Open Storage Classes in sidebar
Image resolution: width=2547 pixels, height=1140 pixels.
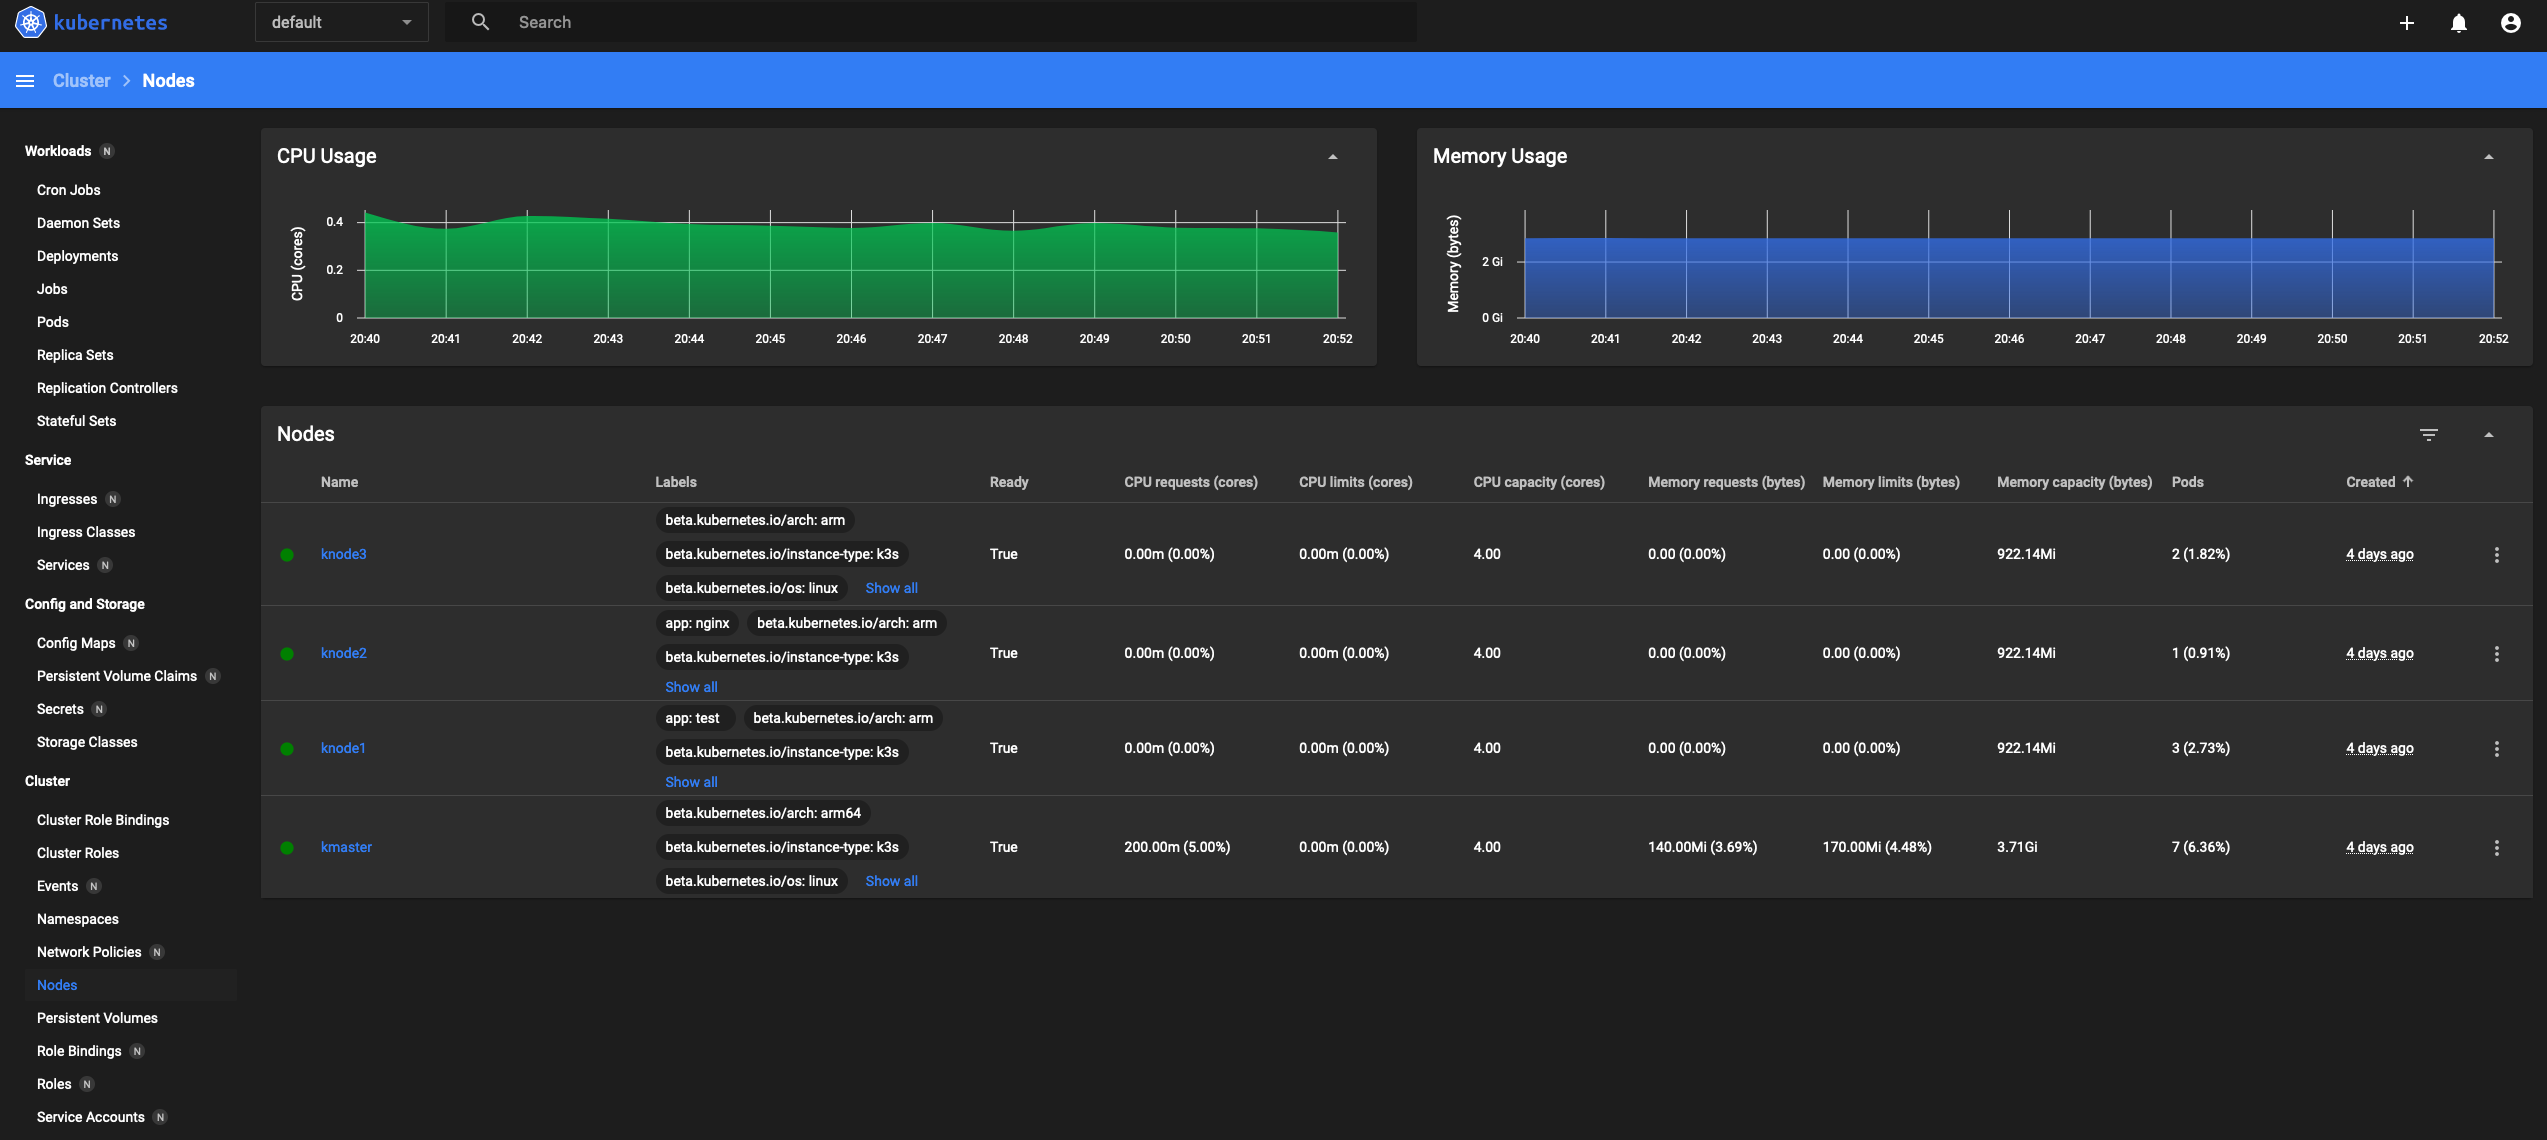pyautogui.click(x=87, y=742)
